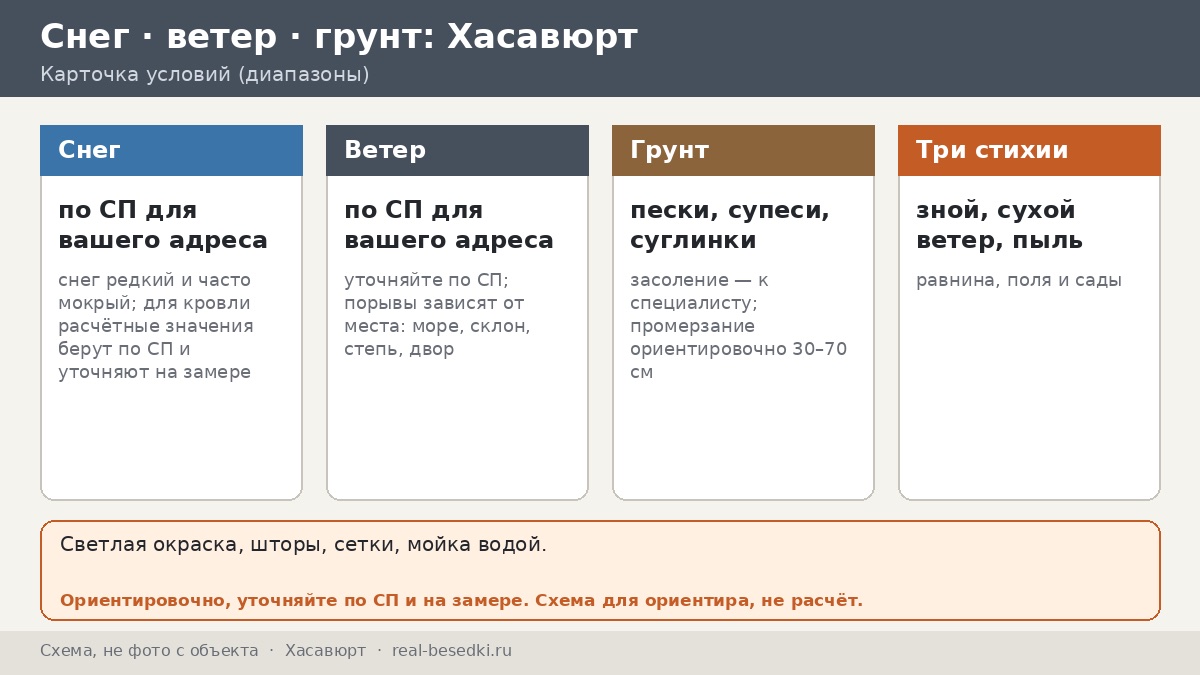The height and width of the screenshot is (675, 1200).
Task: Click description 'снег редкий и часто мокрый'
Action: pyautogui.click(x=156, y=326)
